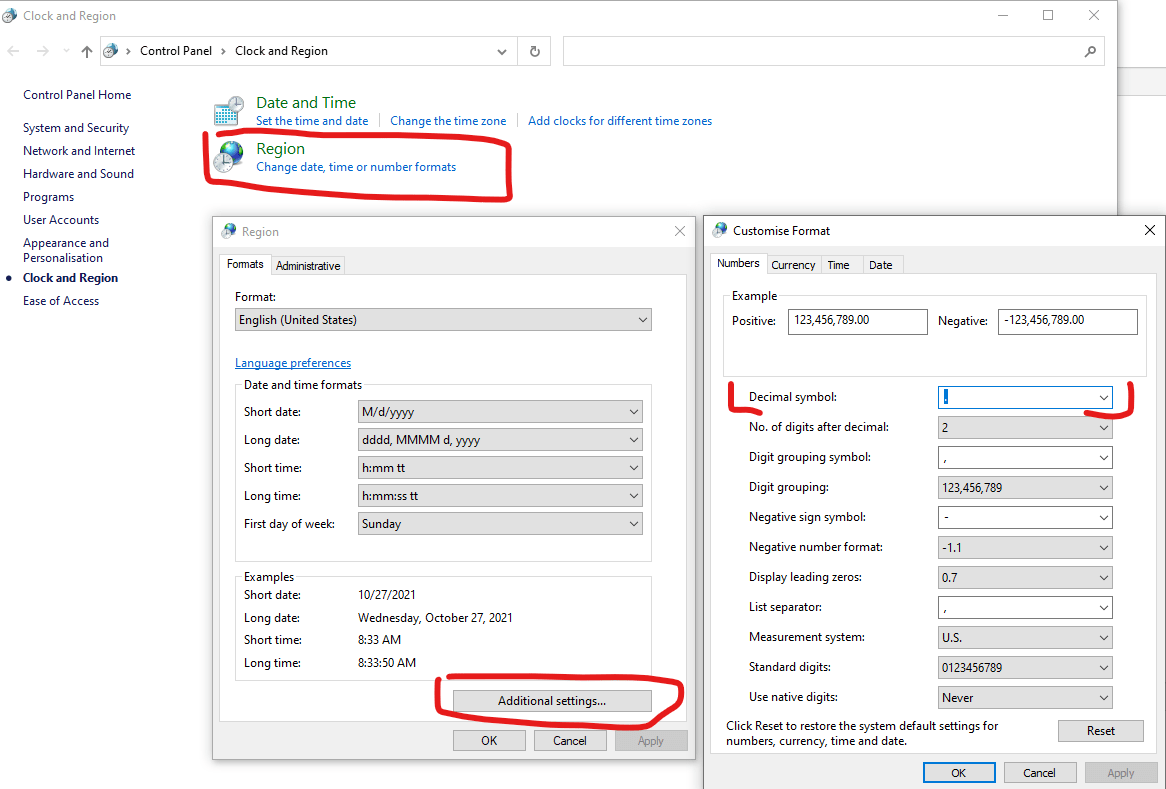Viewport: 1166px width, 789px height.
Task: Click the globe icon in Customise Format title bar
Action: (x=719, y=230)
